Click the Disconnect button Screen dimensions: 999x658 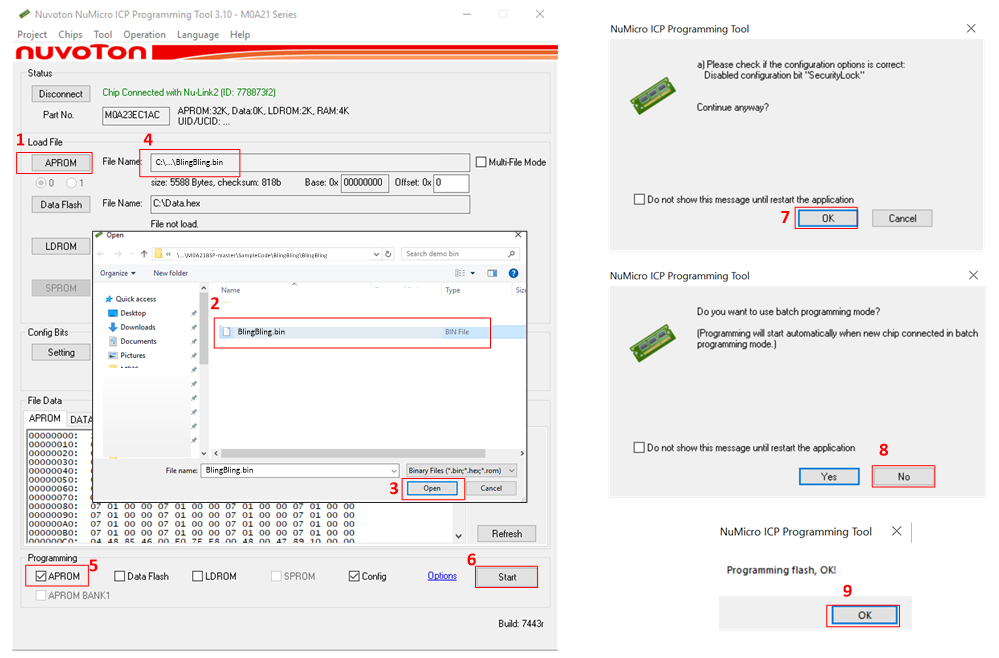61,94
